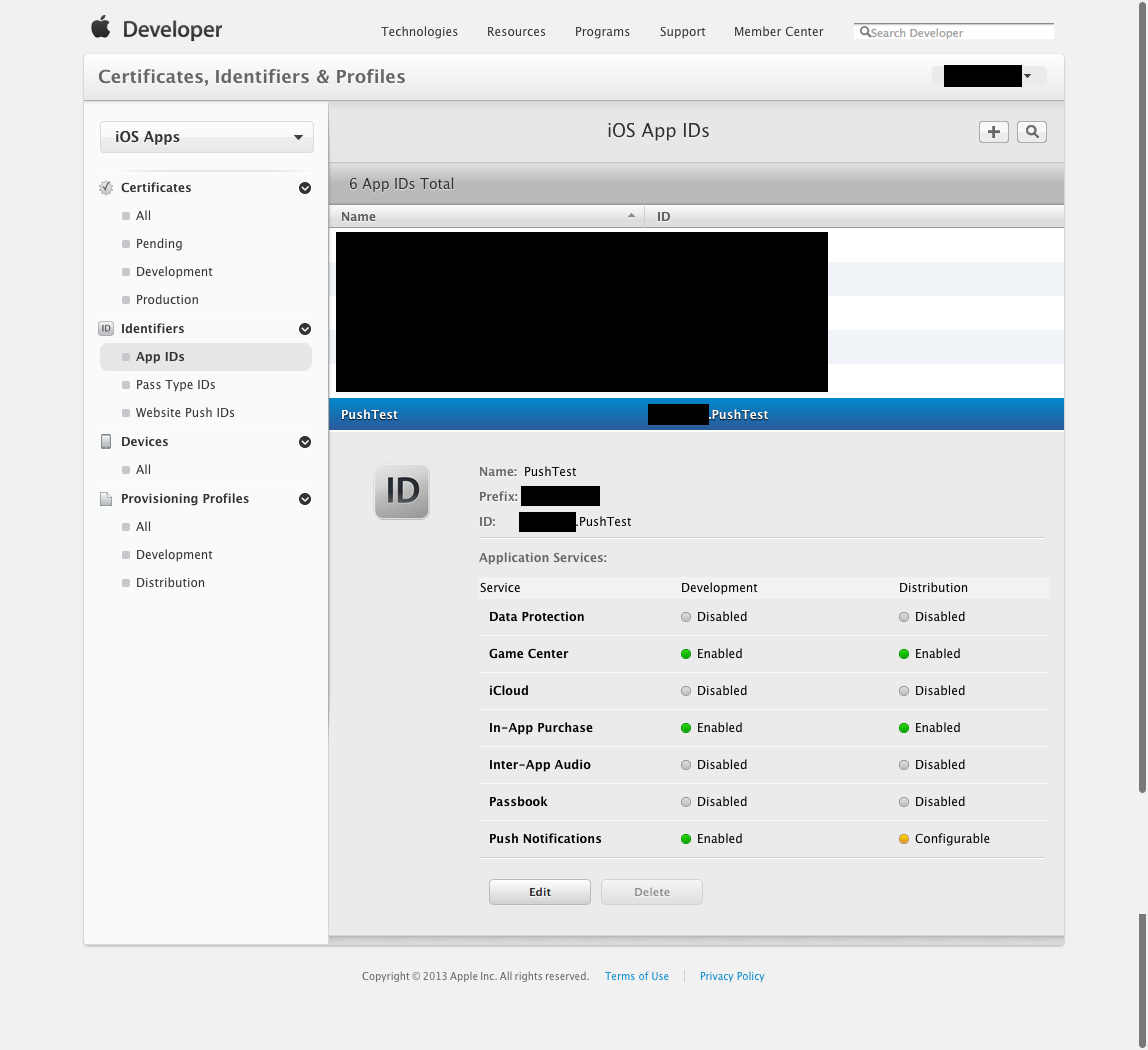Viewport: 1148px width, 1050px height.
Task: Select Development under Certificates
Action: click(x=174, y=272)
